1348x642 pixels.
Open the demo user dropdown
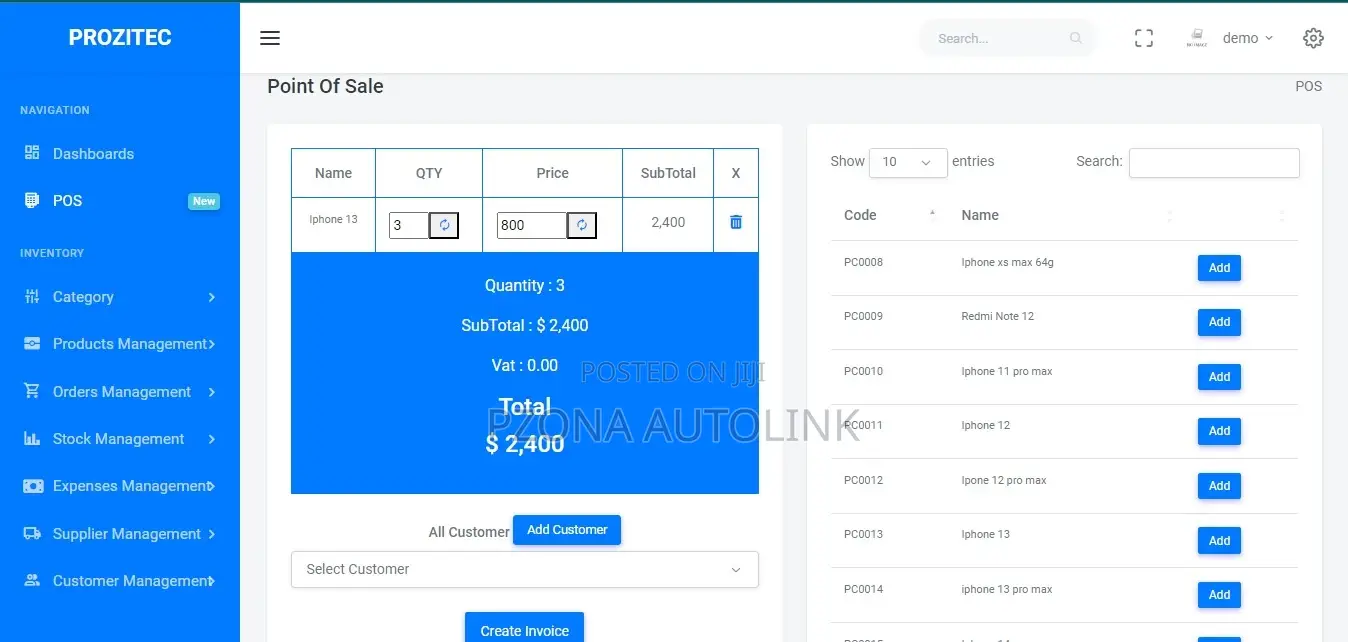pyautogui.click(x=1248, y=38)
